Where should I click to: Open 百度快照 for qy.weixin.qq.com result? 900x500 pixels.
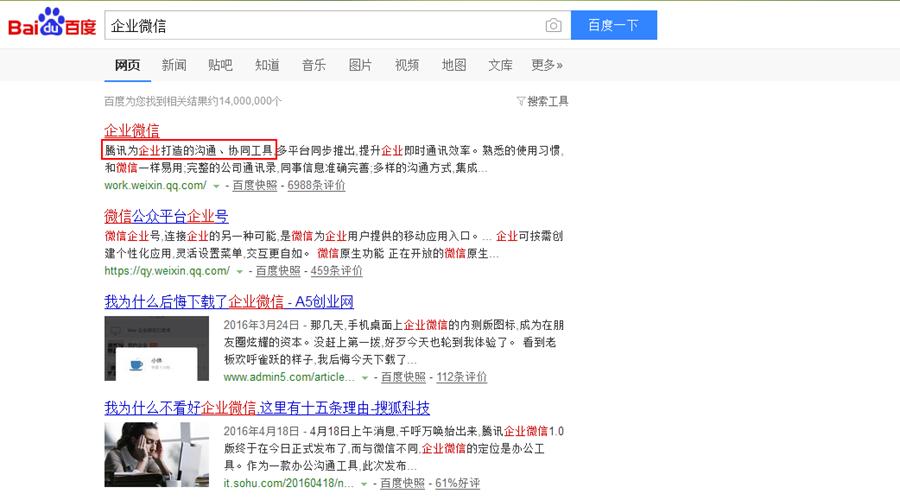click(x=278, y=270)
